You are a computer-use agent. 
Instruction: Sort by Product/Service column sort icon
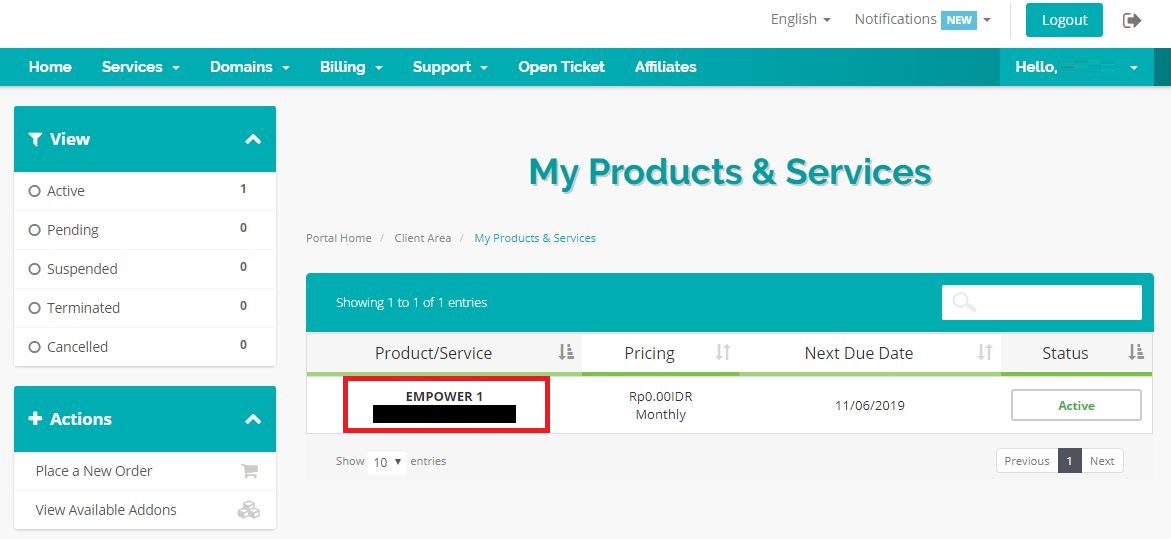[x=566, y=352]
